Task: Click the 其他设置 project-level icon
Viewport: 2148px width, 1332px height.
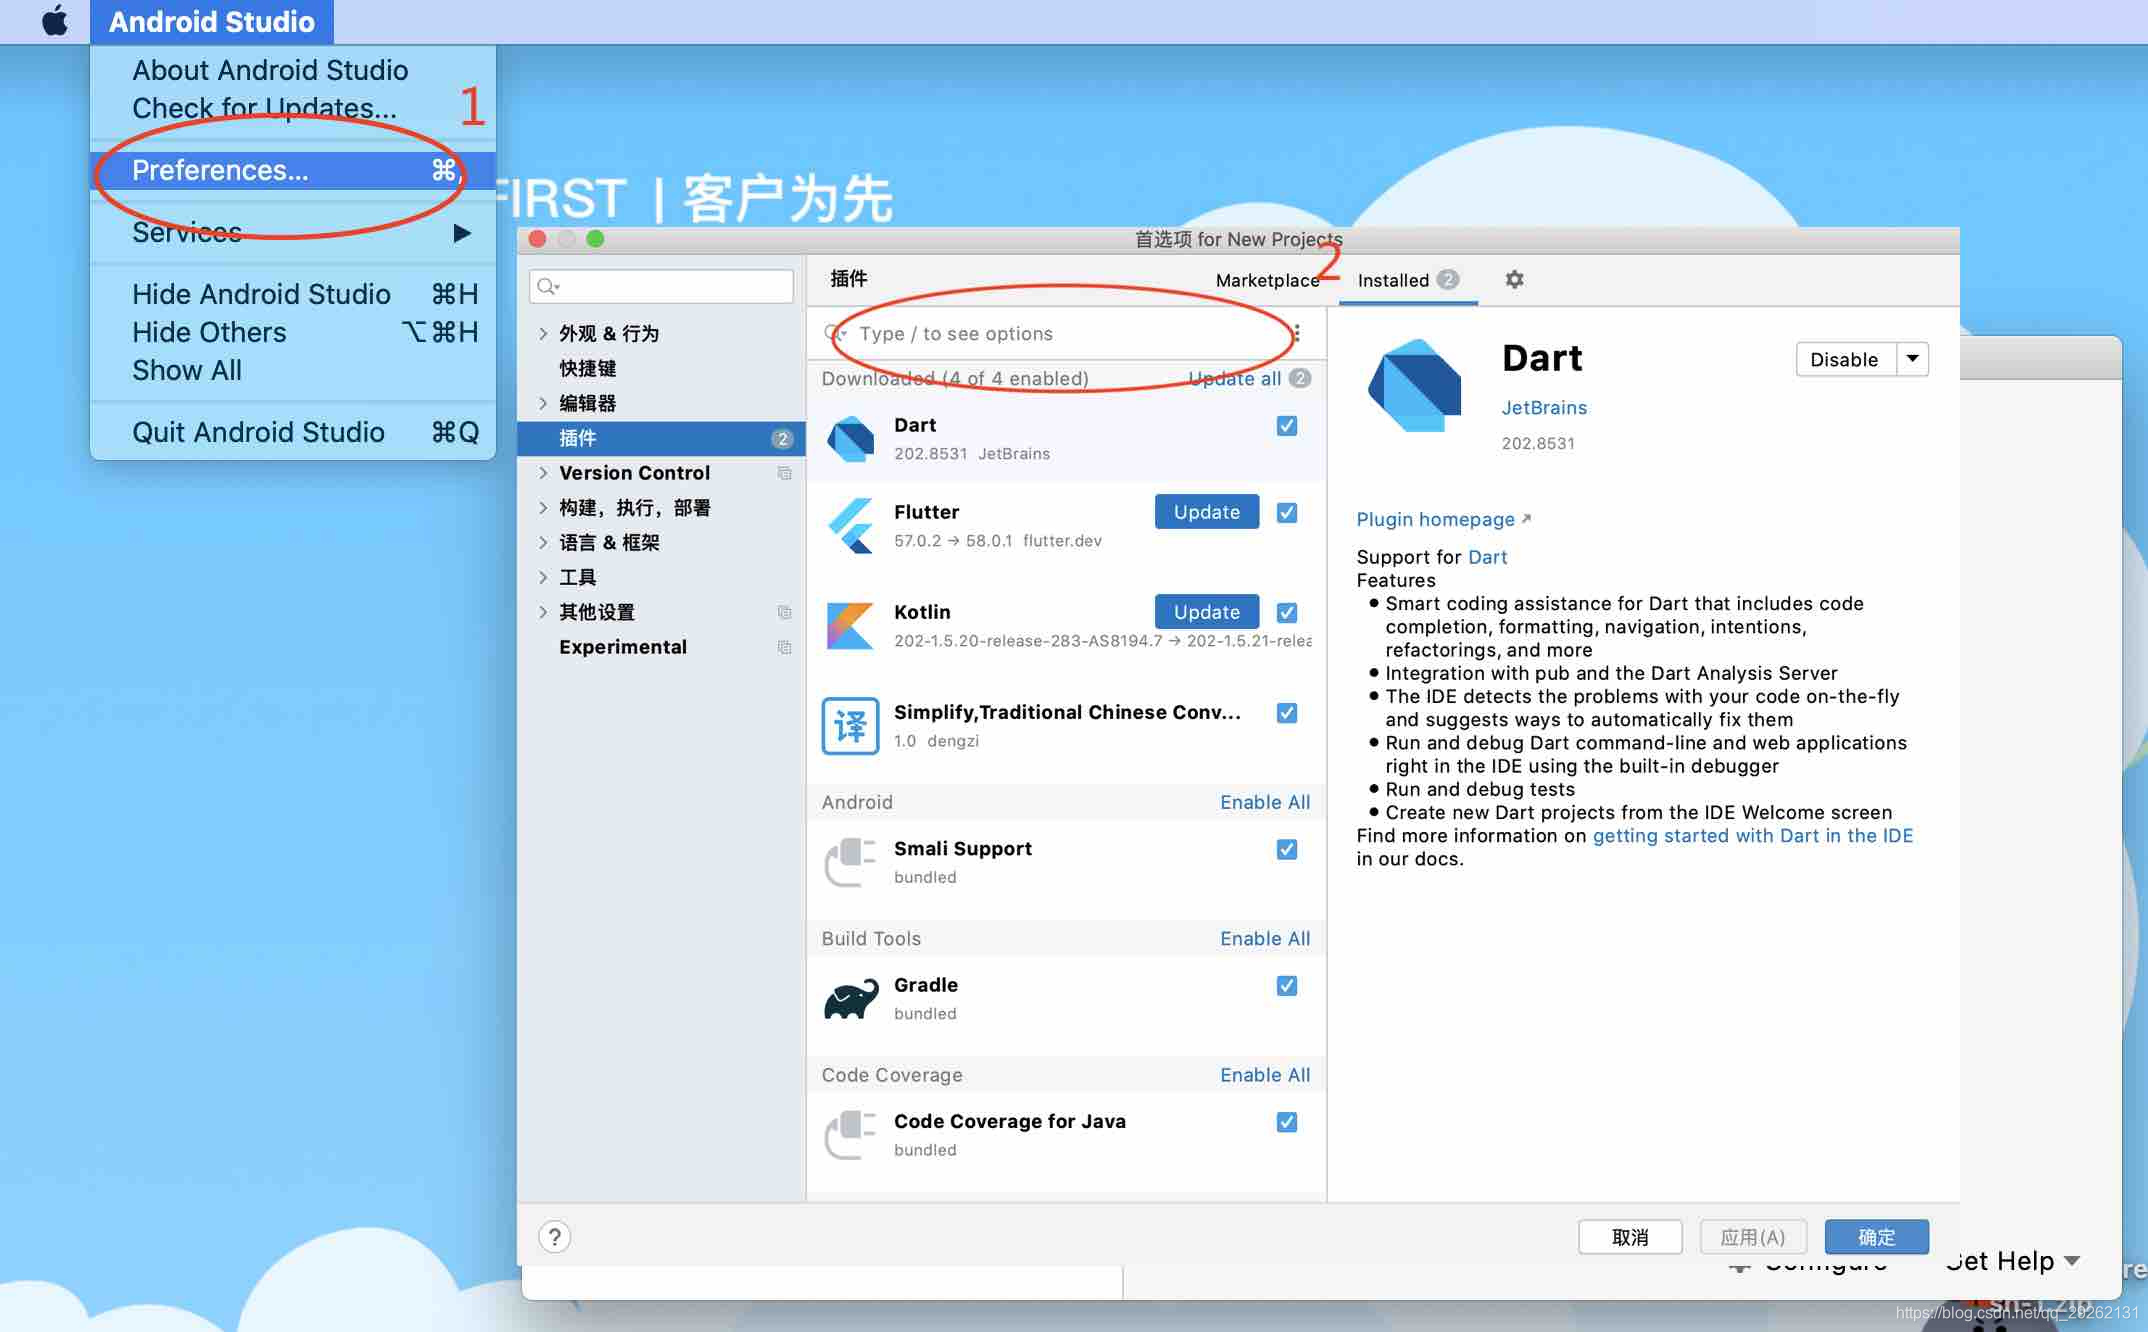Action: point(785,612)
